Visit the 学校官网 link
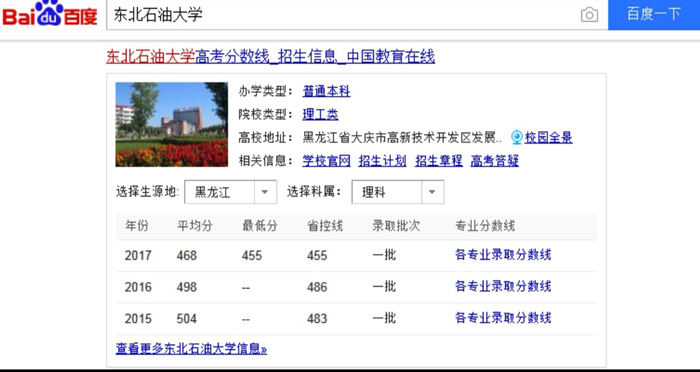The width and height of the screenshot is (700, 372). pos(326,161)
